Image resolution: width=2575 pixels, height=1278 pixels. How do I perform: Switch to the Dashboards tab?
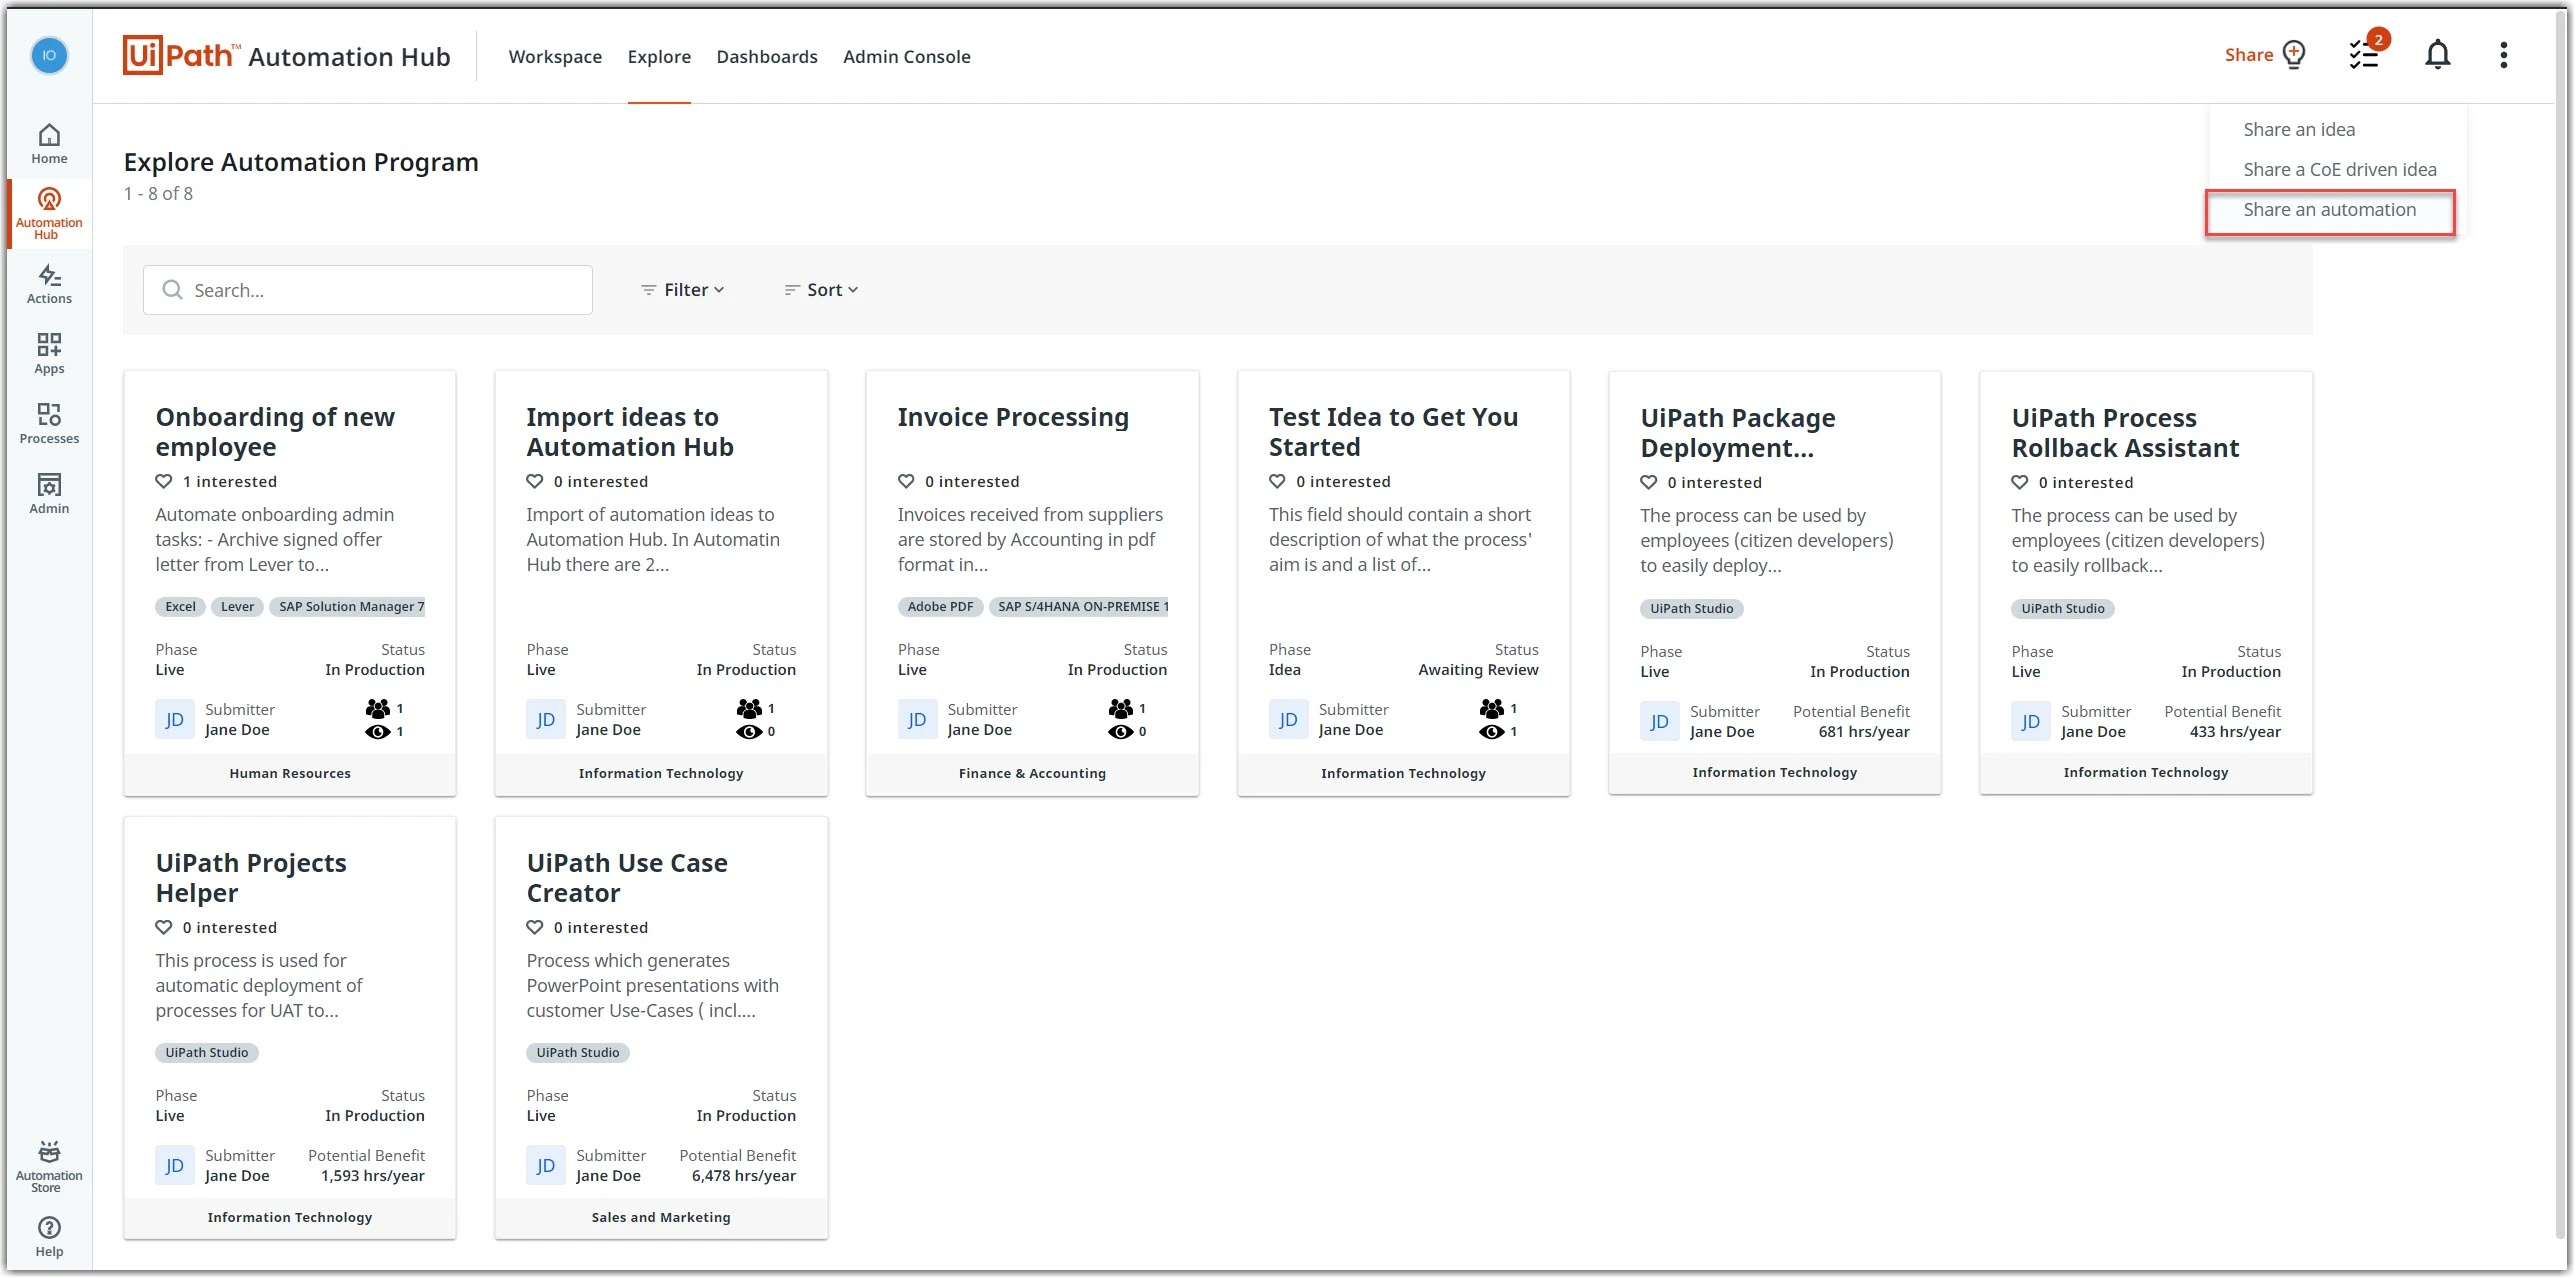[x=767, y=57]
